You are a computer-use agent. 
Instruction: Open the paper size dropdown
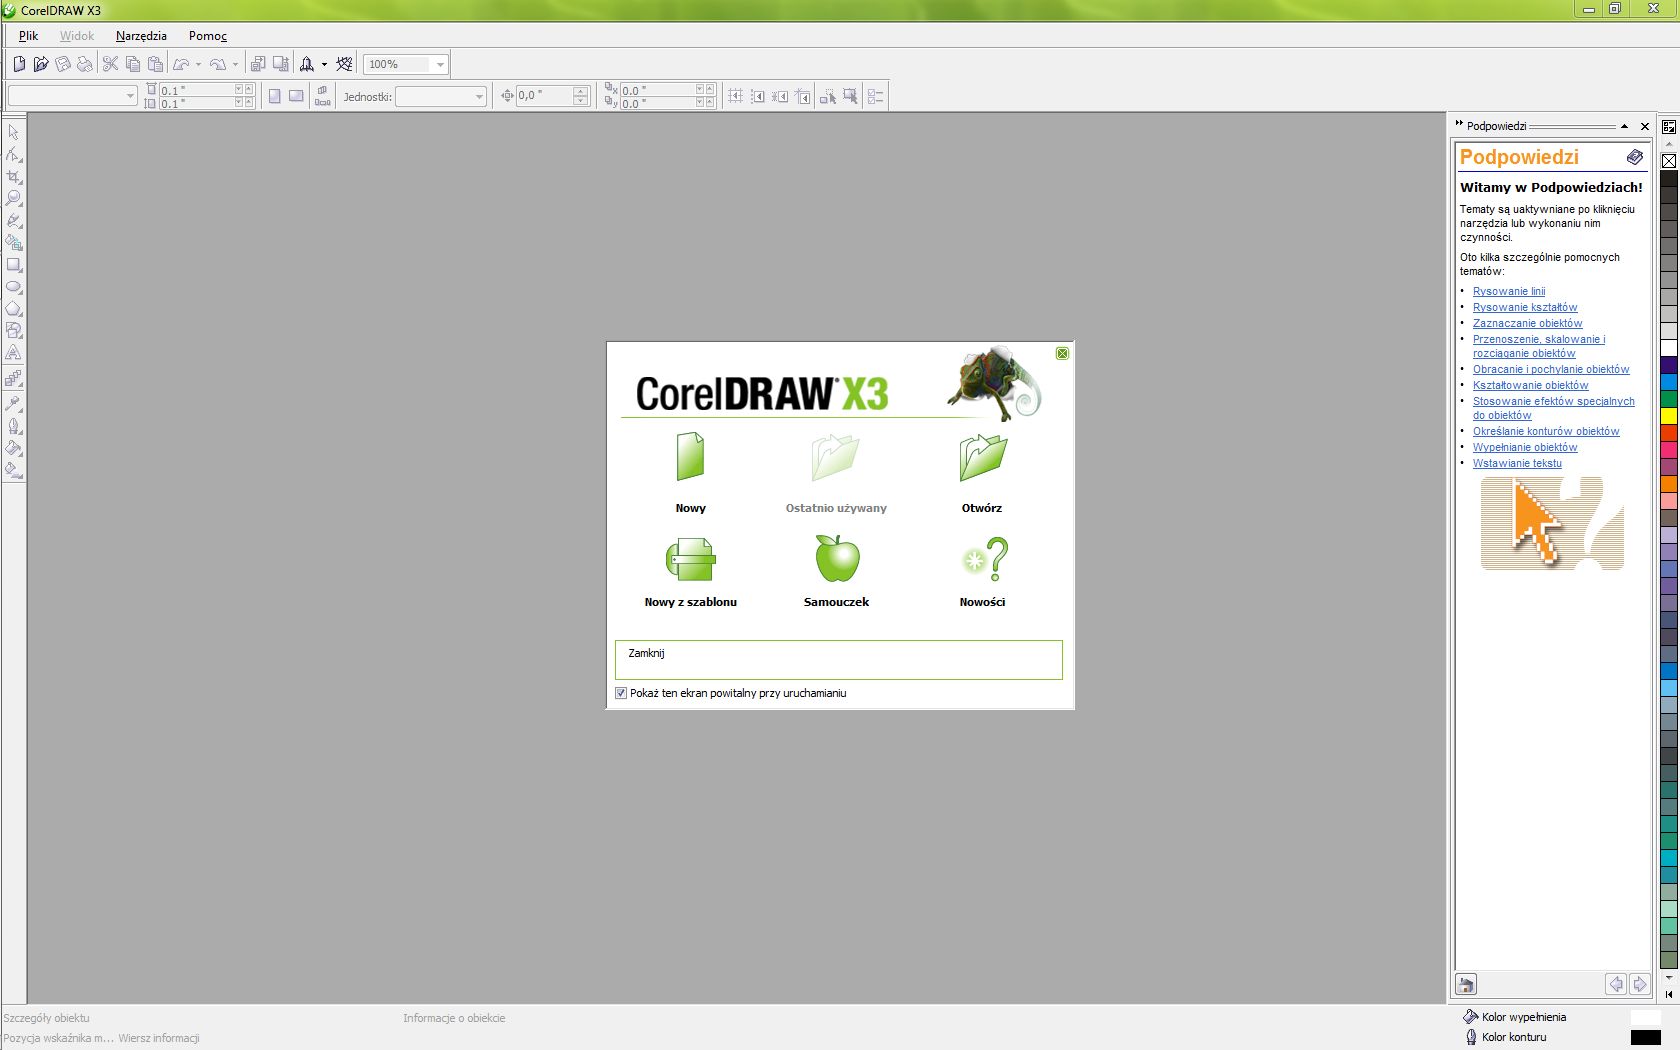click(x=129, y=97)
